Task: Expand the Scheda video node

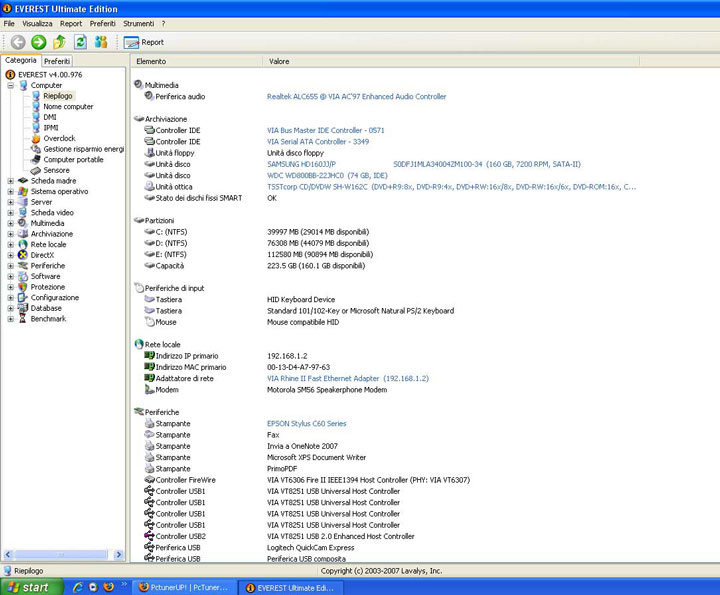Action: pos(11,213)
